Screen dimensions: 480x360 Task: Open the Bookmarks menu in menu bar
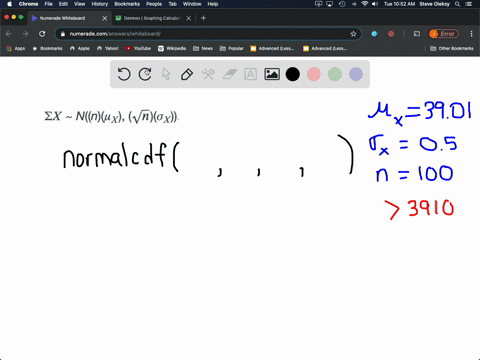pos(127,4)
